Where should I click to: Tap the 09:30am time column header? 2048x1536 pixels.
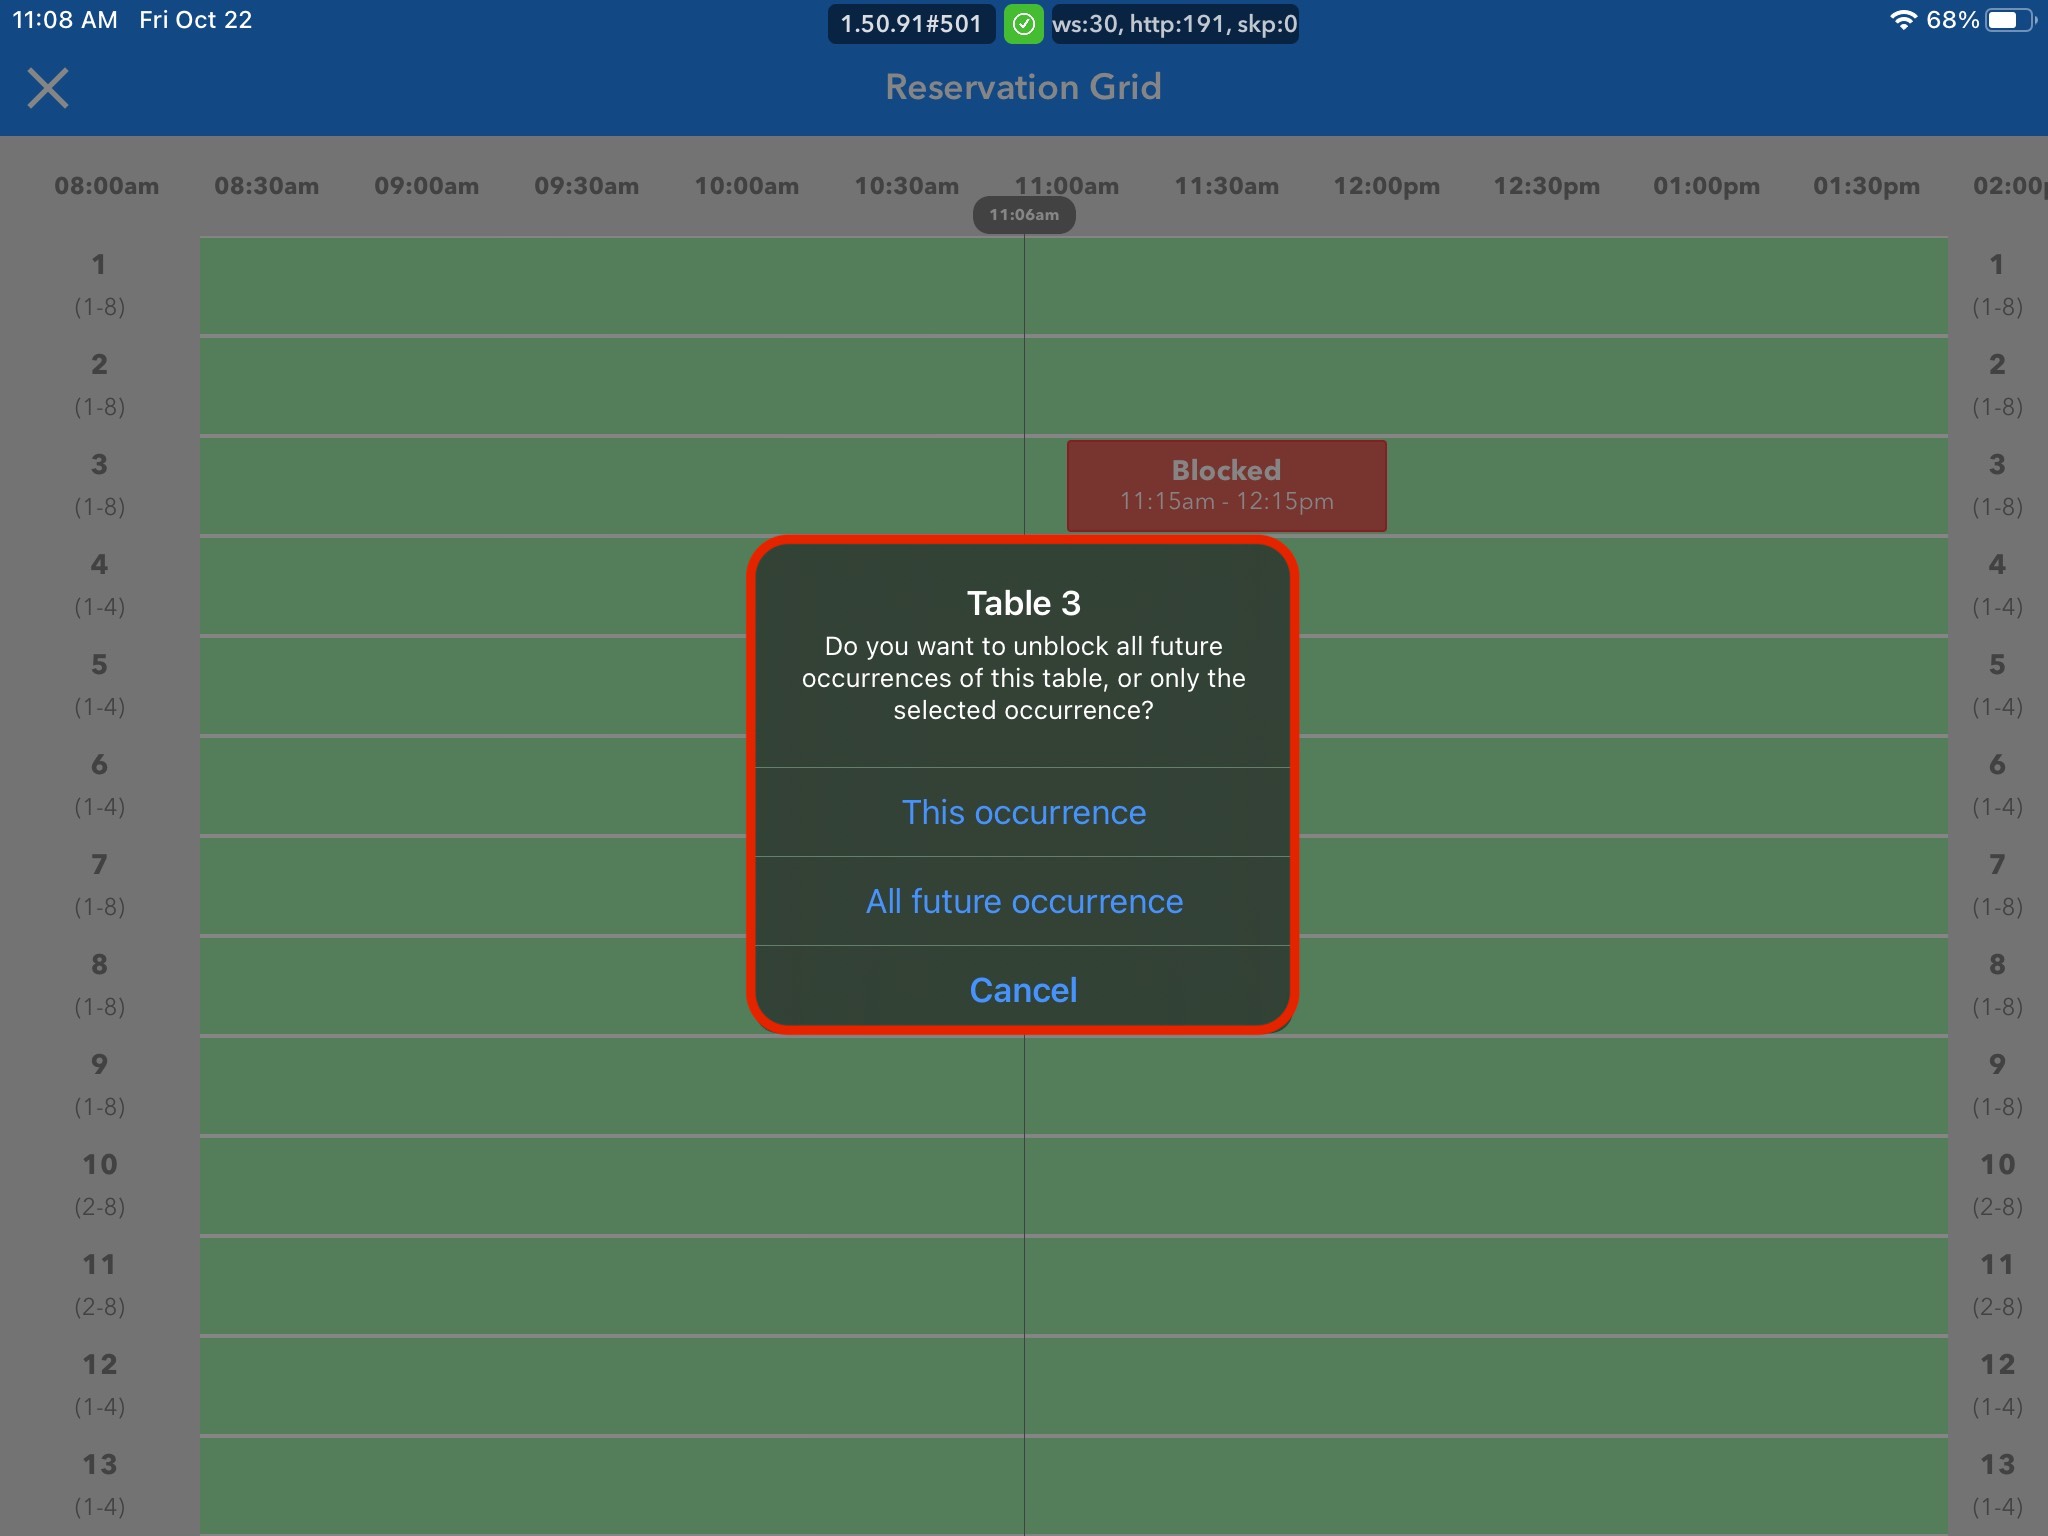[x=586, y=186]
